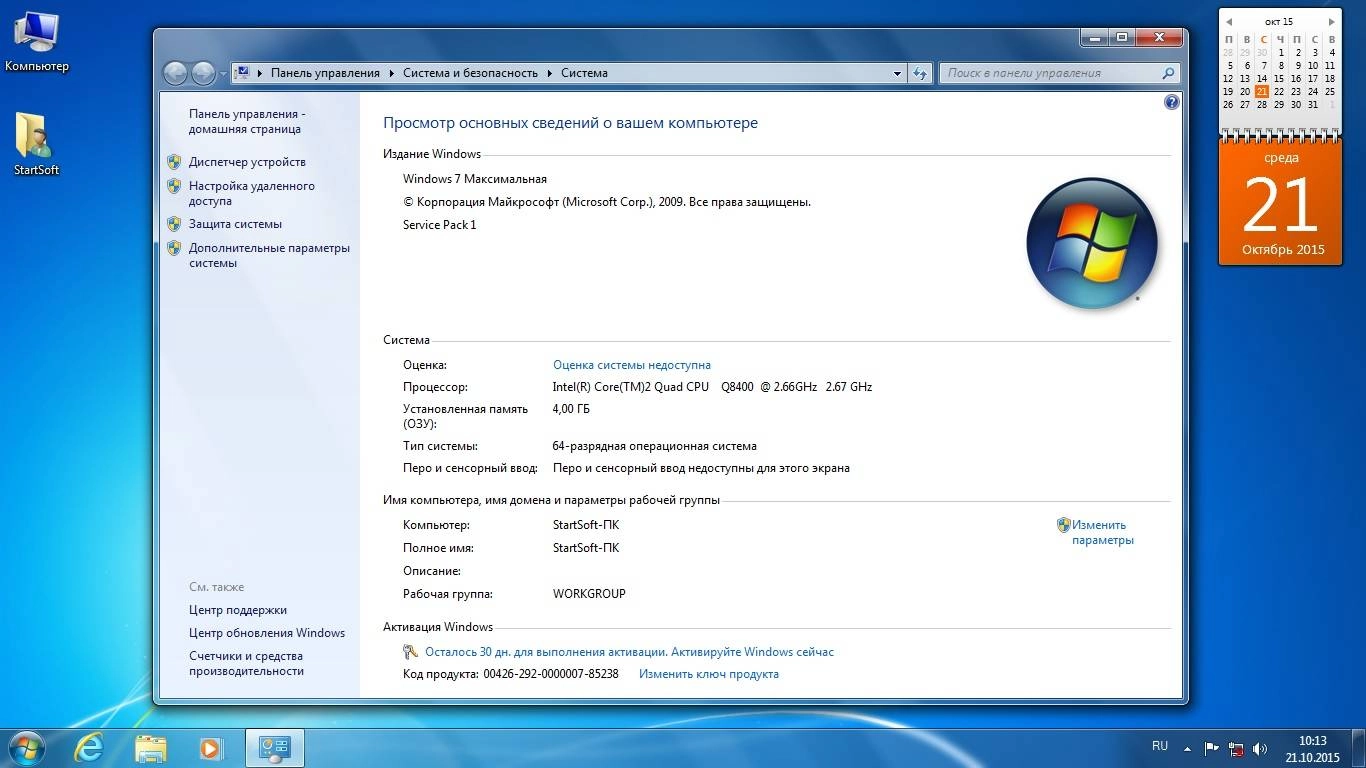Click the Show desktop strip at the taskbar end
The height and width of the screenshot is (768, 1366).
[x=1358, y=749]
